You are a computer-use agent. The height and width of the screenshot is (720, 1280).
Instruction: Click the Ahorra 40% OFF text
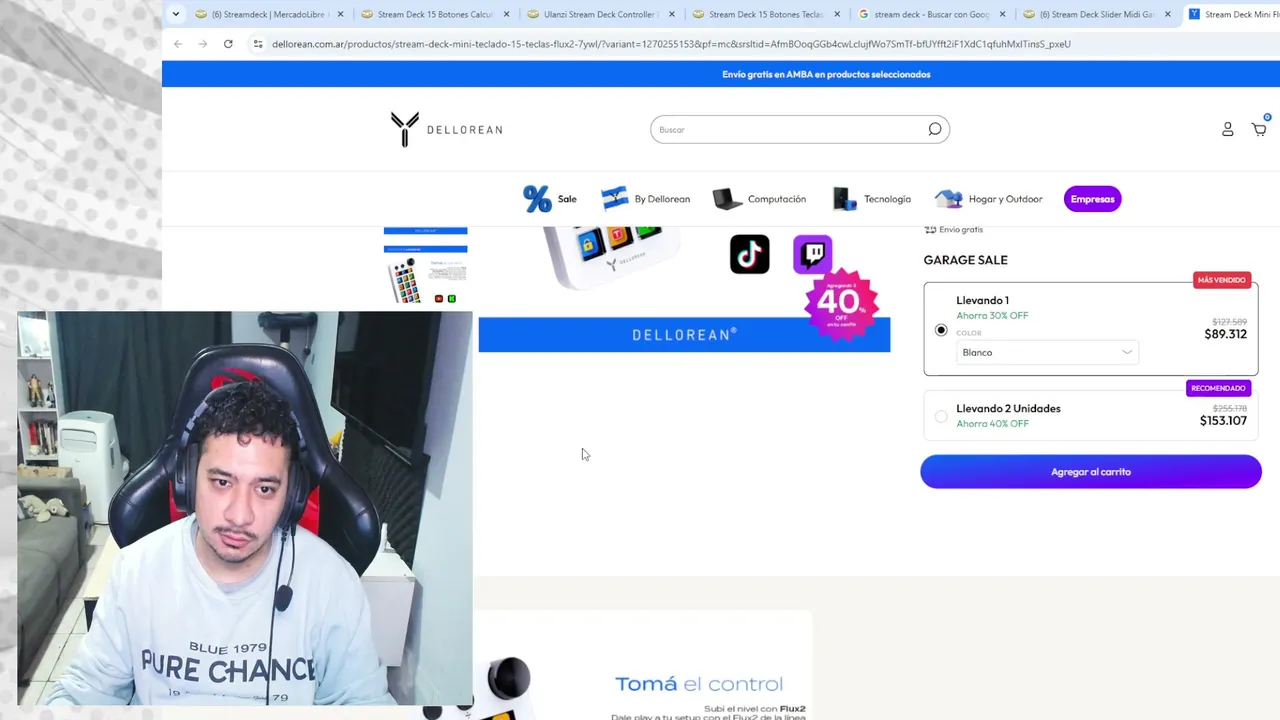click(x=992, y=424)
